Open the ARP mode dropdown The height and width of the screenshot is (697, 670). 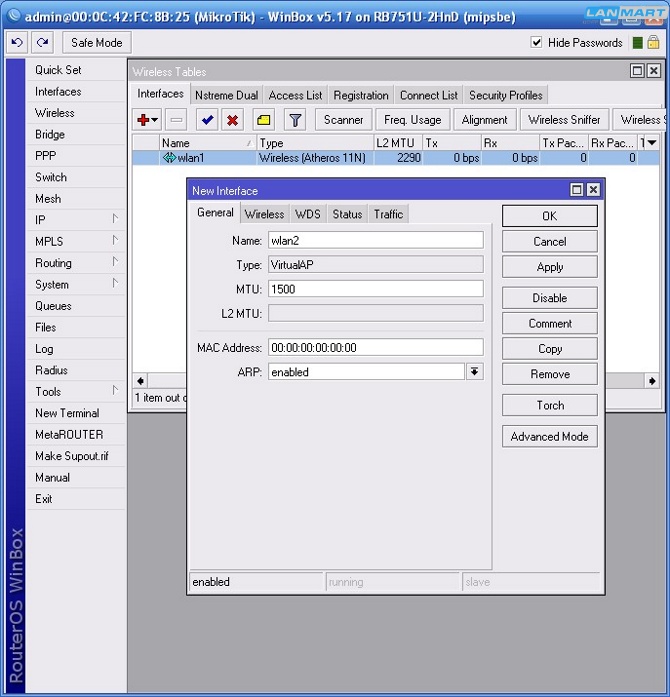(x=474, y=372)
